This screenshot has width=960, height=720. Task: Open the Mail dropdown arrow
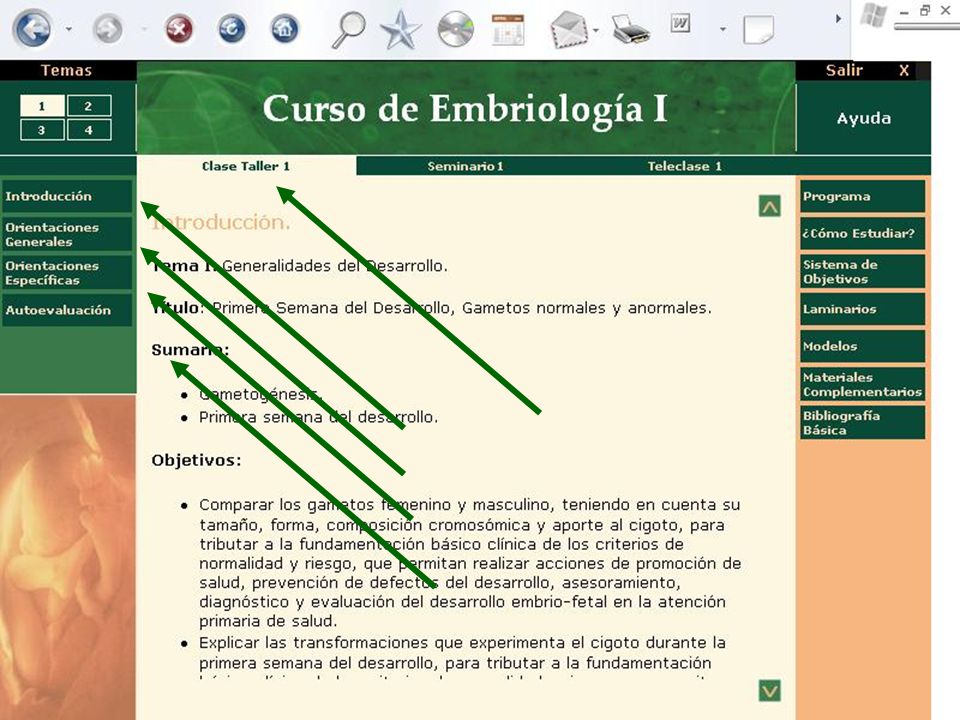596,29
